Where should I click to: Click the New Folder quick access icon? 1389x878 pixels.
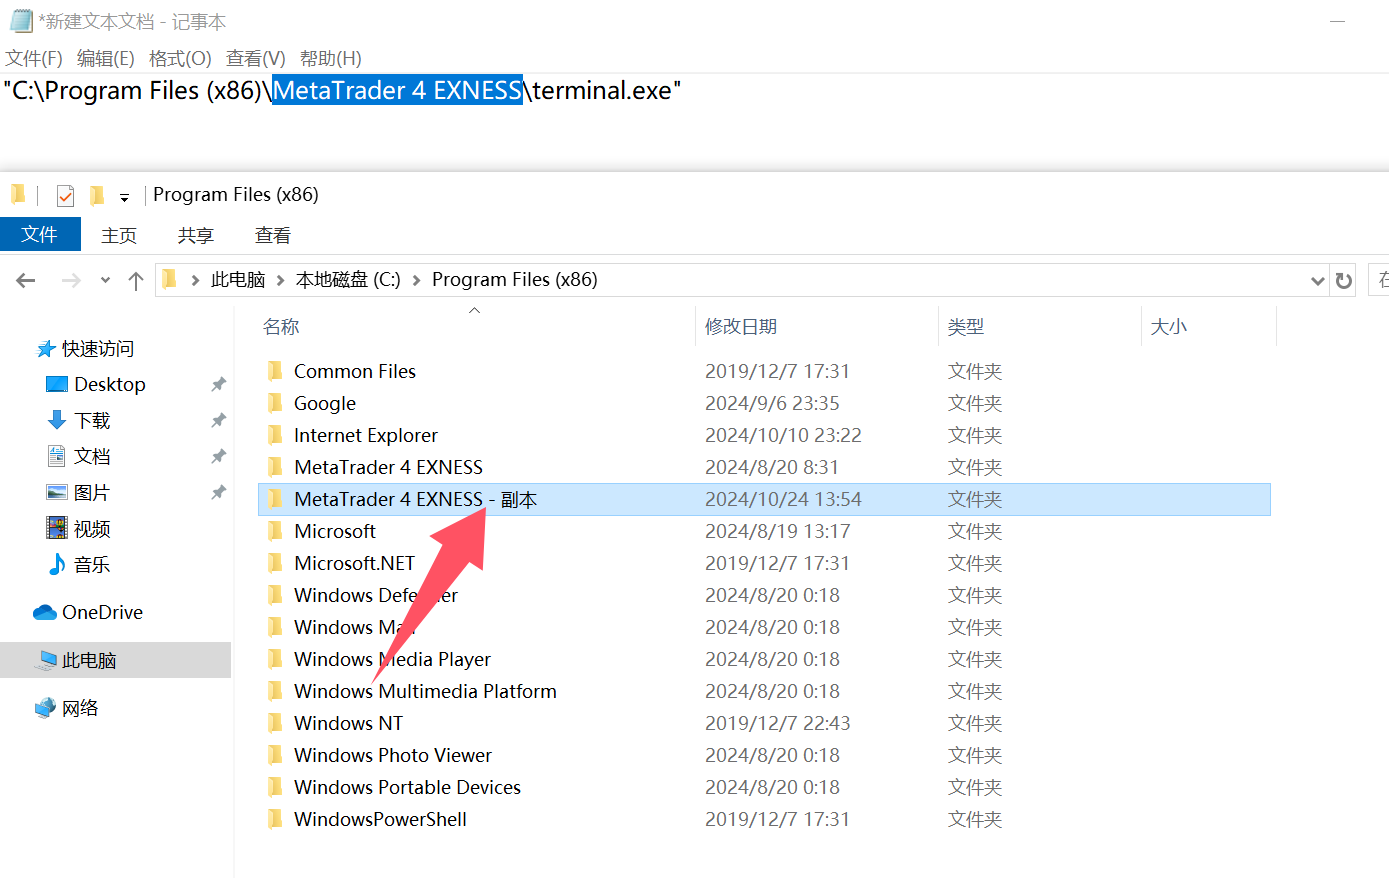pyautogui.click(x=96, y=195)
